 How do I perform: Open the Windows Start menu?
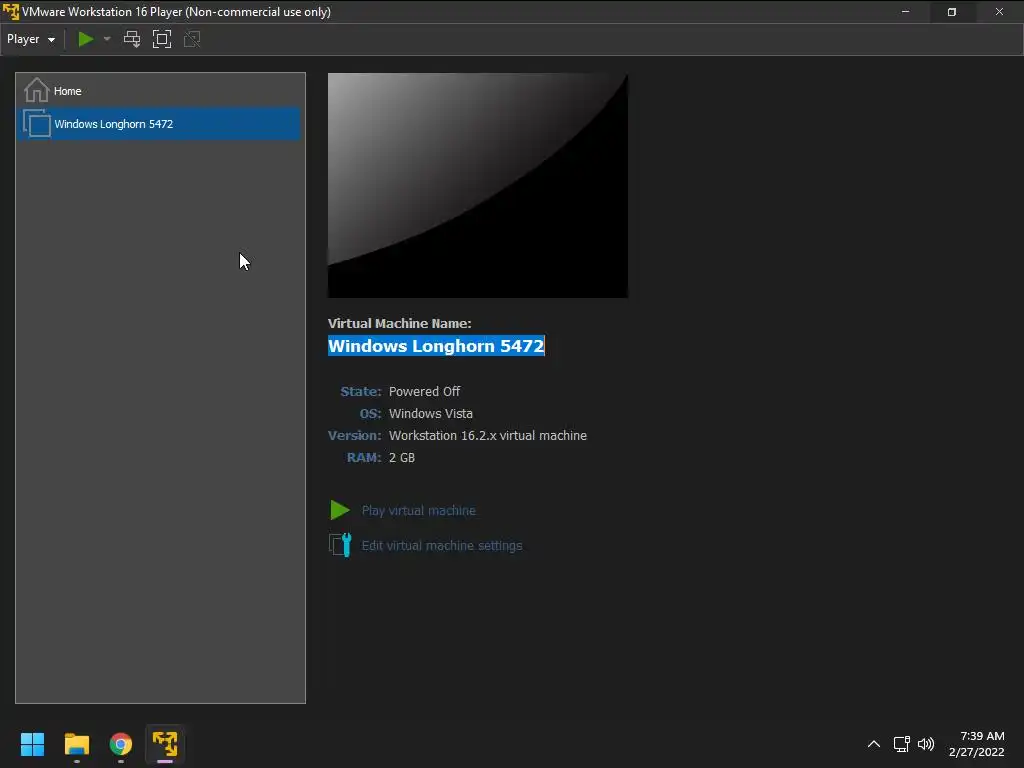pyautogui.click(x=32, y=744)
